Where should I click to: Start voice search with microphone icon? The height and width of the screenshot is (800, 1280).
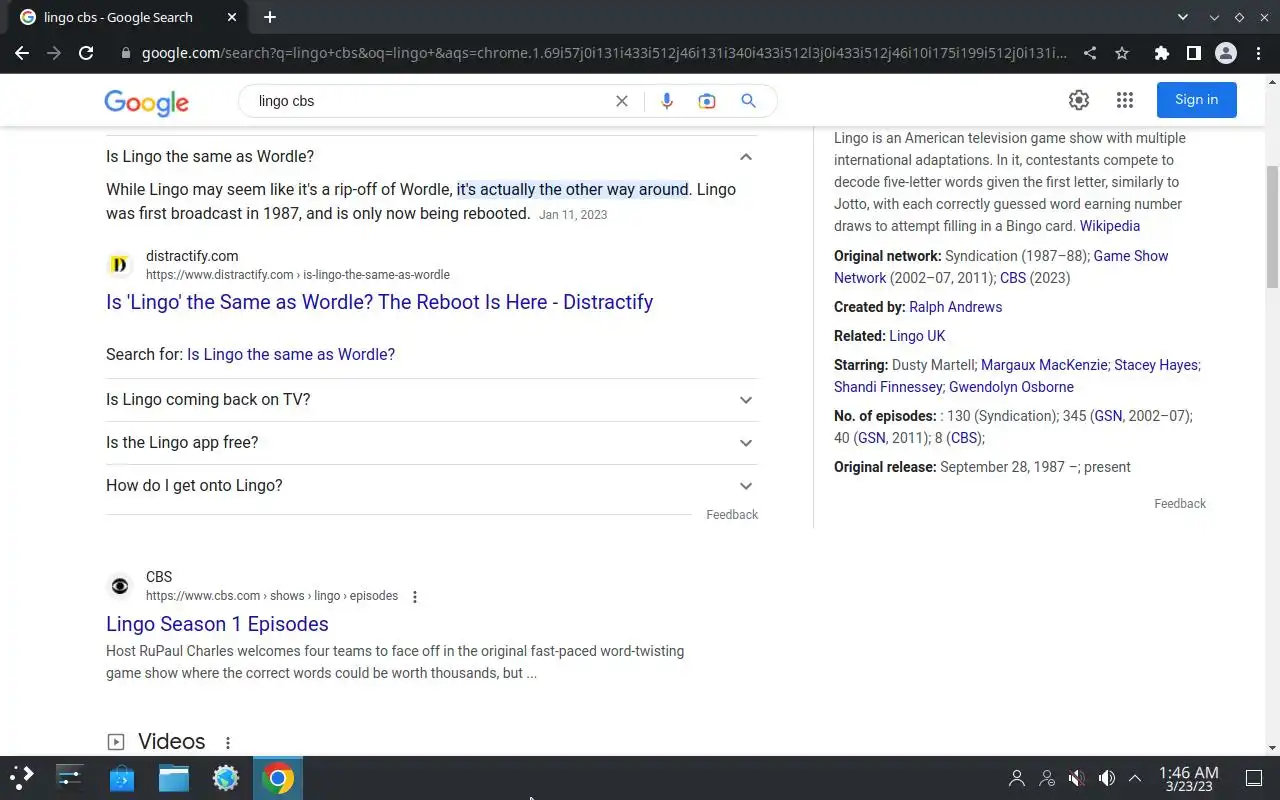point(667,101)
